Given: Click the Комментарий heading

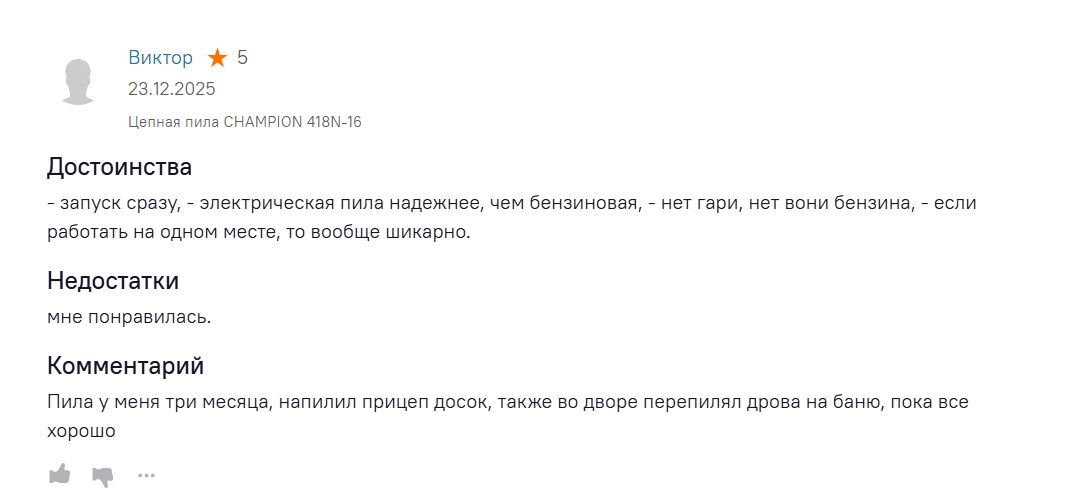Looking at the screenshot, I should (125, 365).
